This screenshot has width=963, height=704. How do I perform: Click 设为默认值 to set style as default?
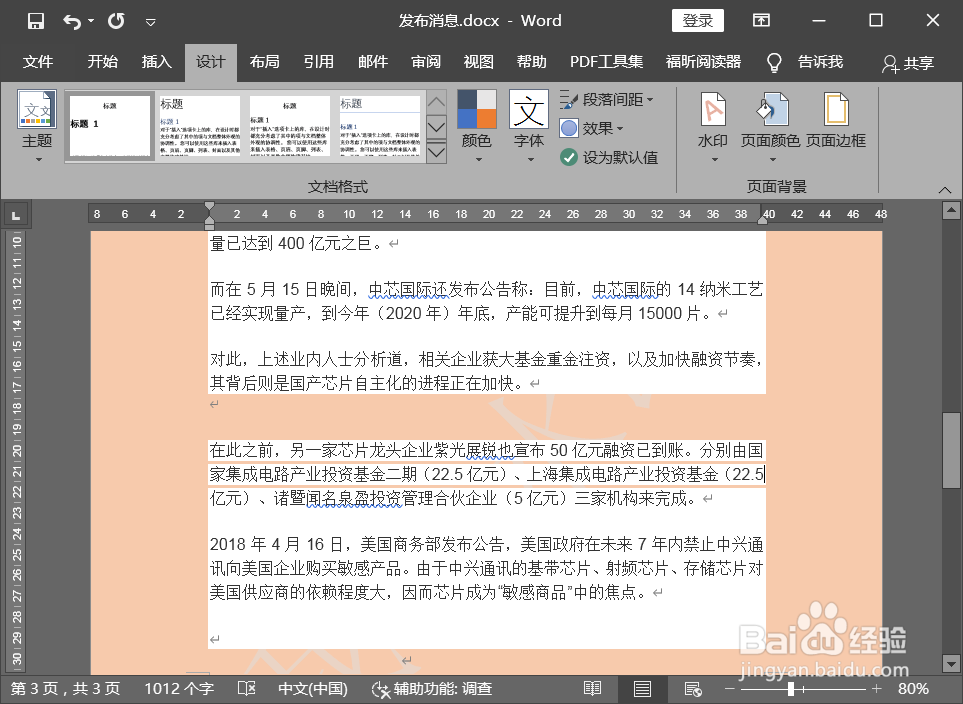[x=620, y=157]
